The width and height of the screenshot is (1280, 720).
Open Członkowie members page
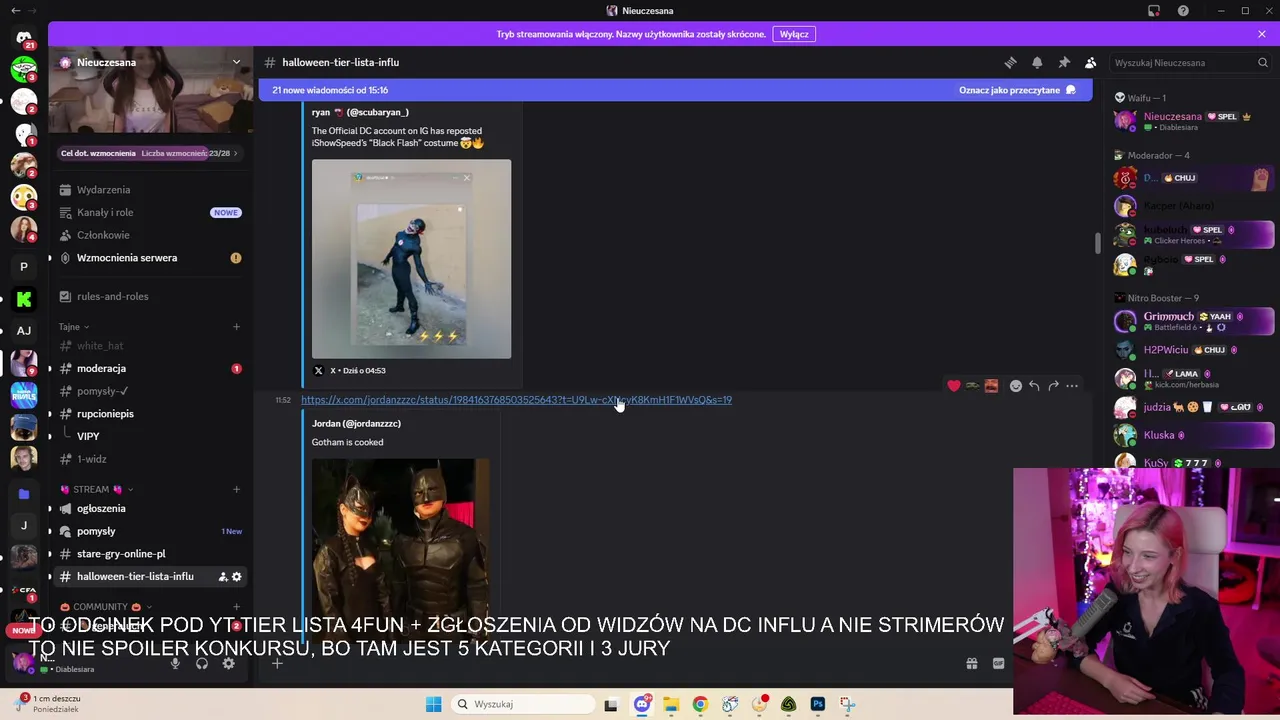click(150, 235)
